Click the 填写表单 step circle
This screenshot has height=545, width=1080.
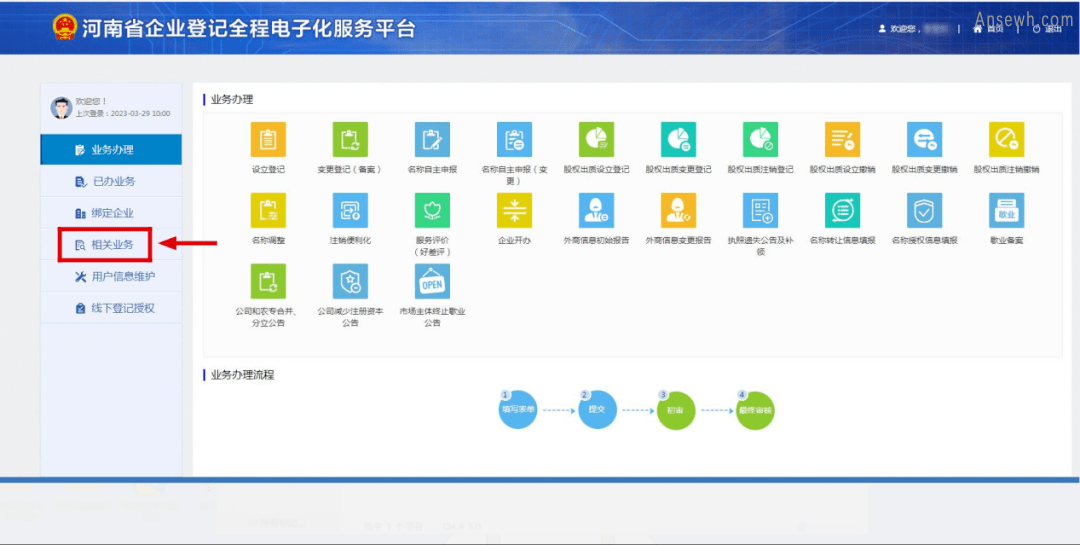click(x=518, y=410)
